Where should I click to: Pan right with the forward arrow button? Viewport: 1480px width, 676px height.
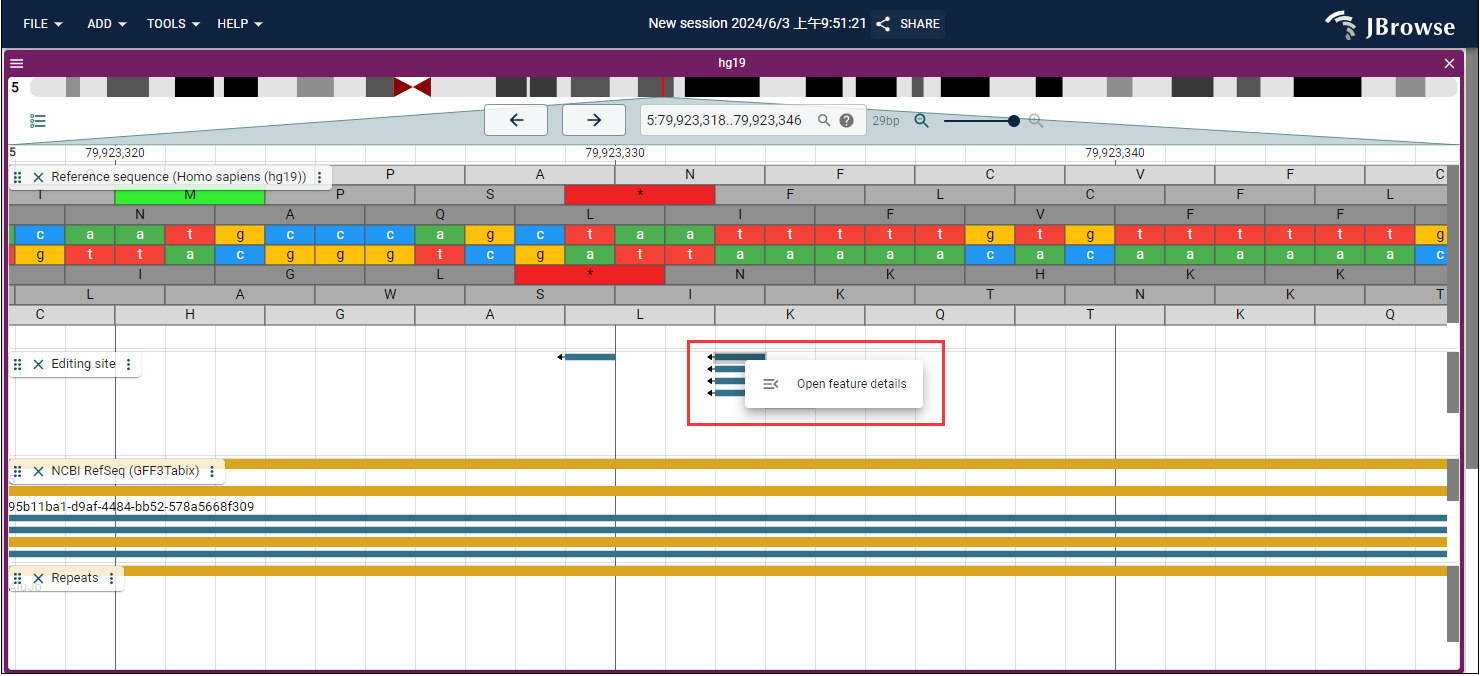pos(594,120)
